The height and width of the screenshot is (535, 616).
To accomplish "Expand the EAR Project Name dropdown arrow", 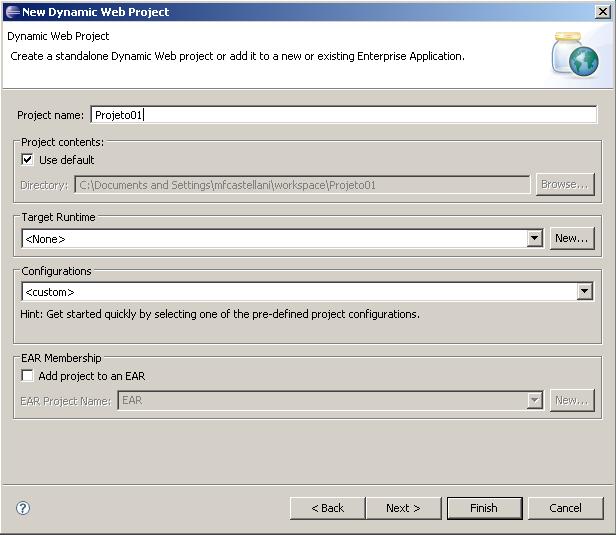I will pos(534,400).
